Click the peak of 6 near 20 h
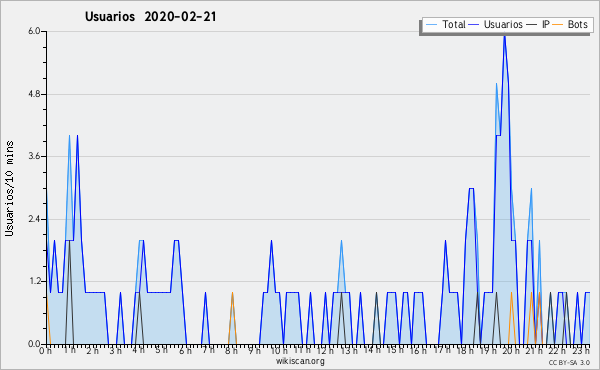 505,36
